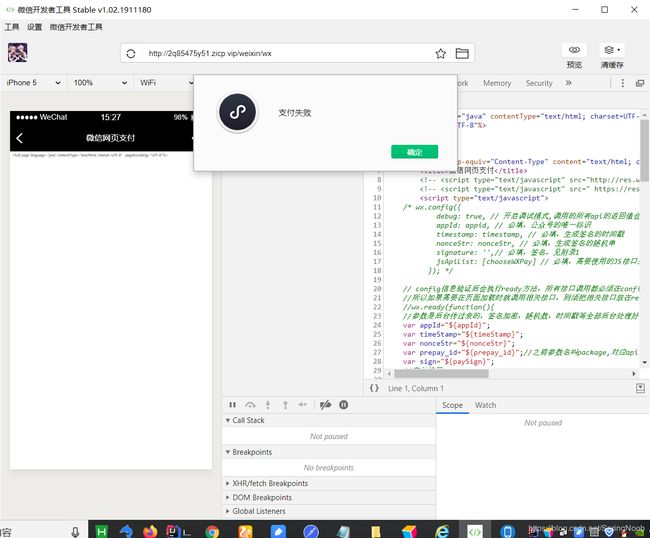Image resolution: width=650 pixels, height=538 pixels.
Task: Select the Watch tab
Action: 485,405
